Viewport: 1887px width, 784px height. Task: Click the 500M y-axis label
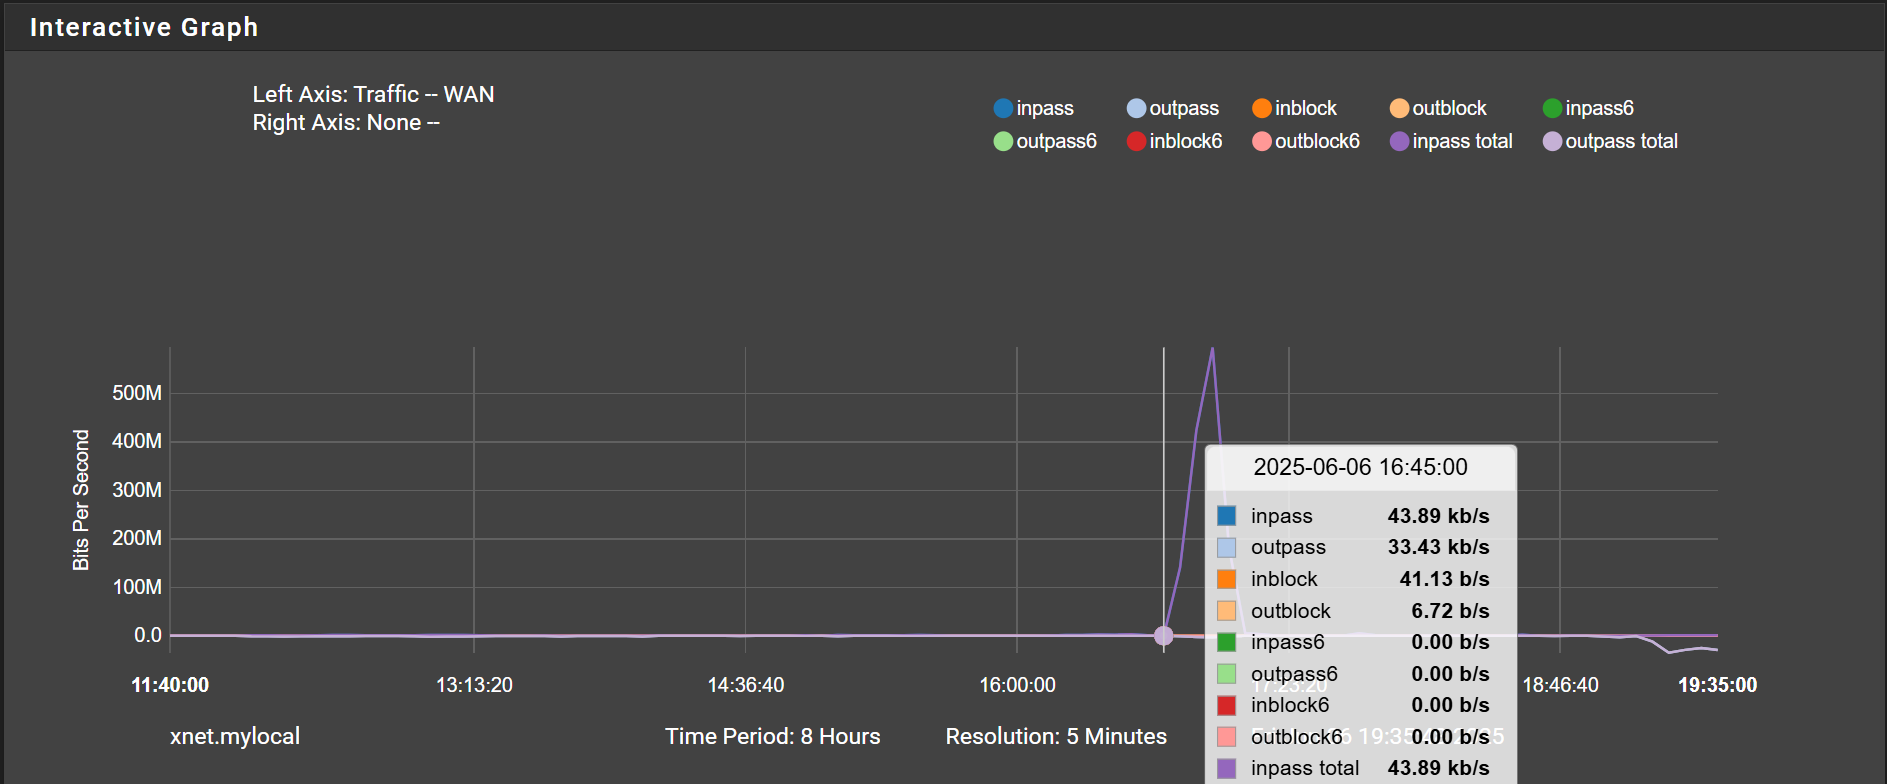pyautogui.click(x=137, y=393)
